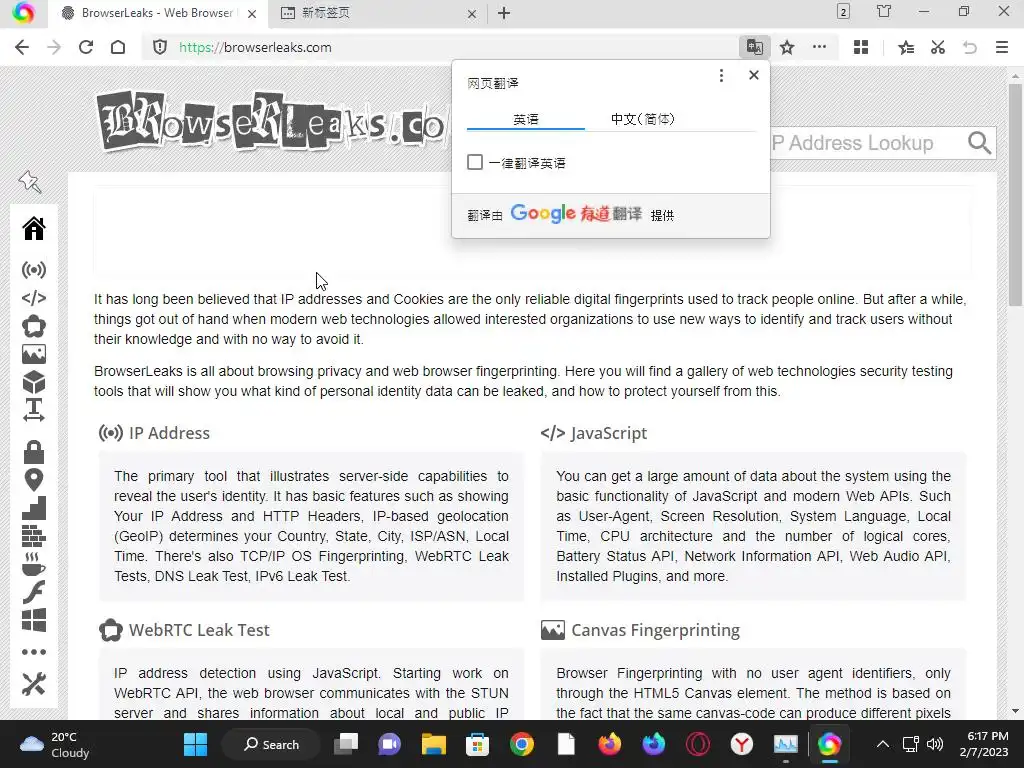Click the sidebar Flash icon
The height and width of the screenshot is (768, 1024).
[34, 592]
